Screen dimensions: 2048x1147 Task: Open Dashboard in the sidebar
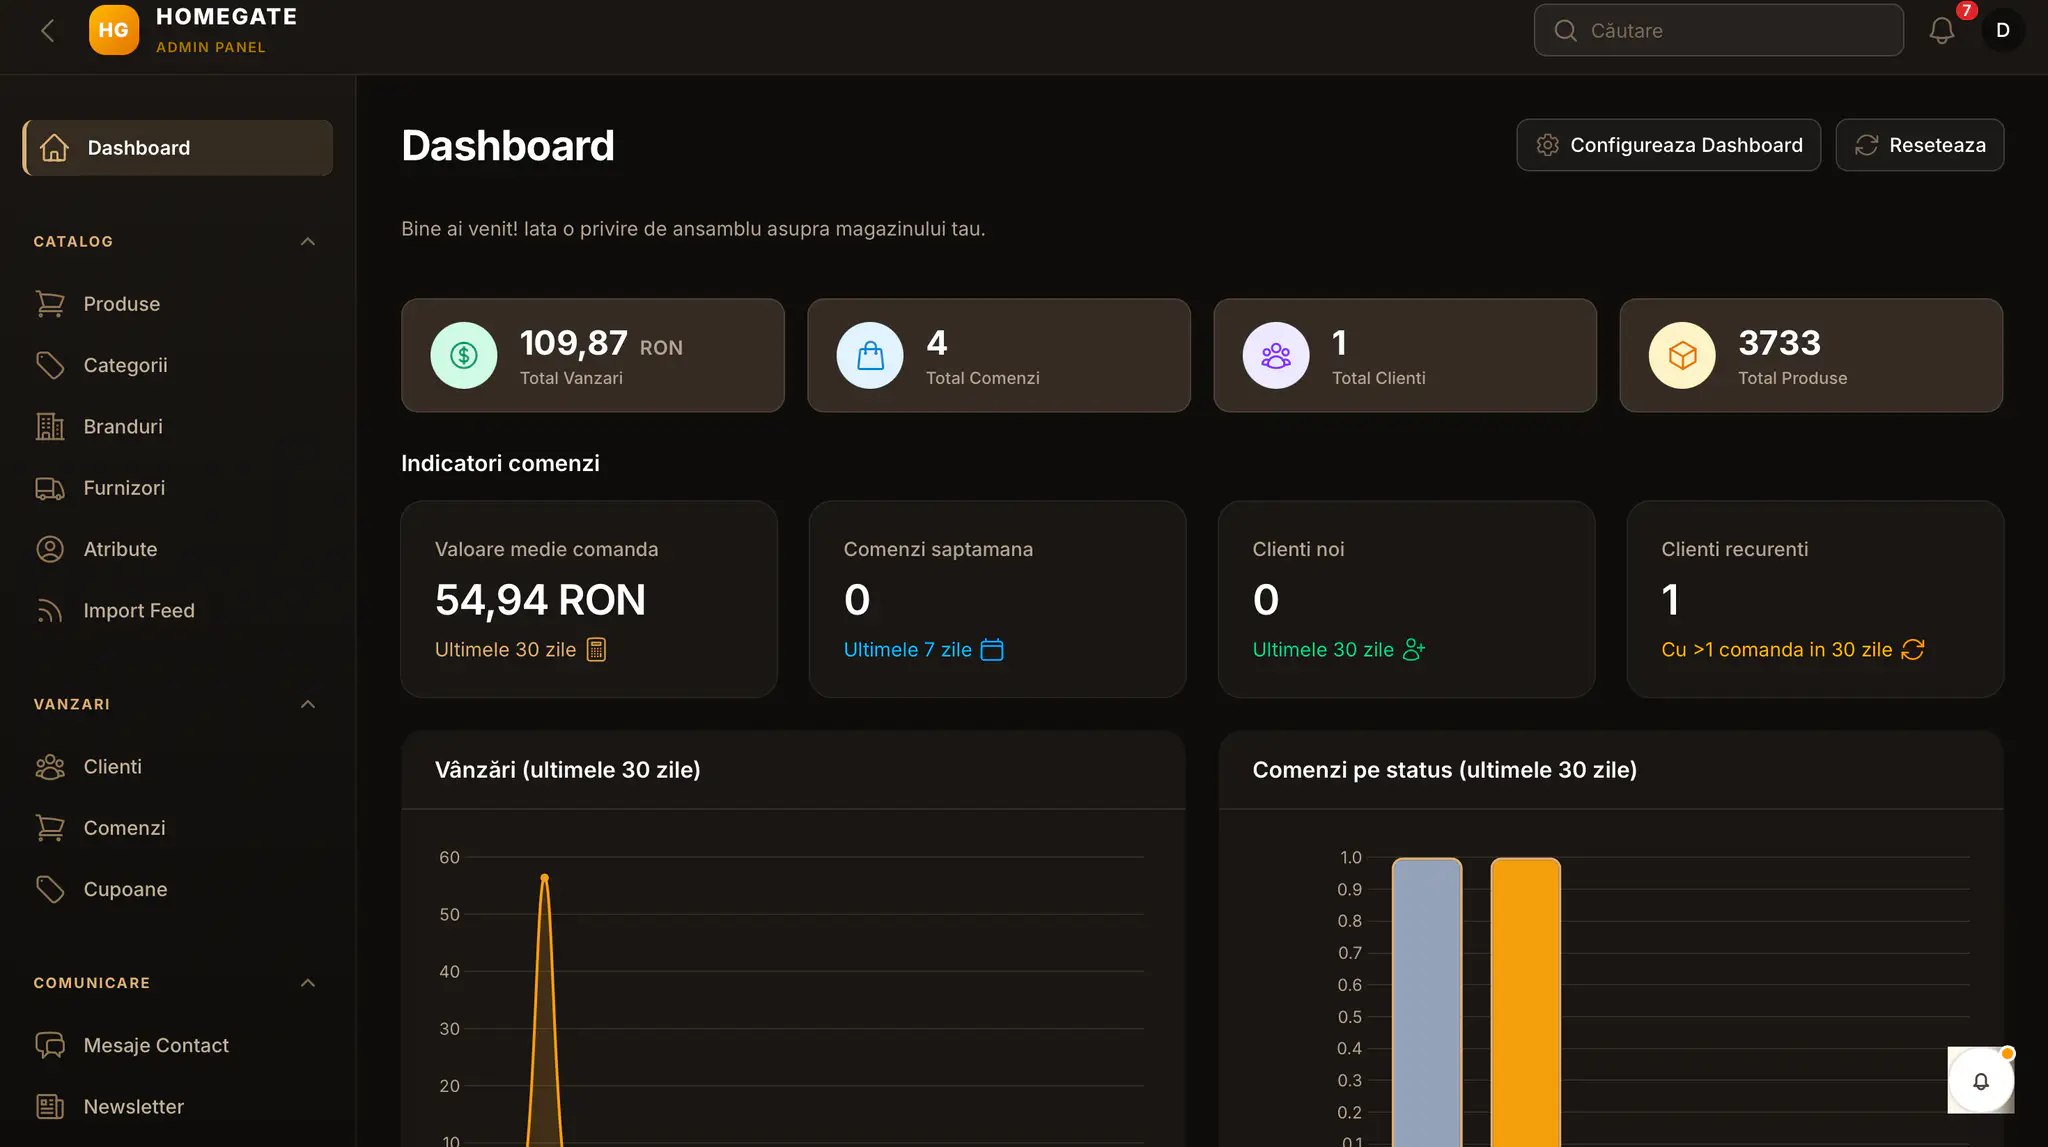178,148
